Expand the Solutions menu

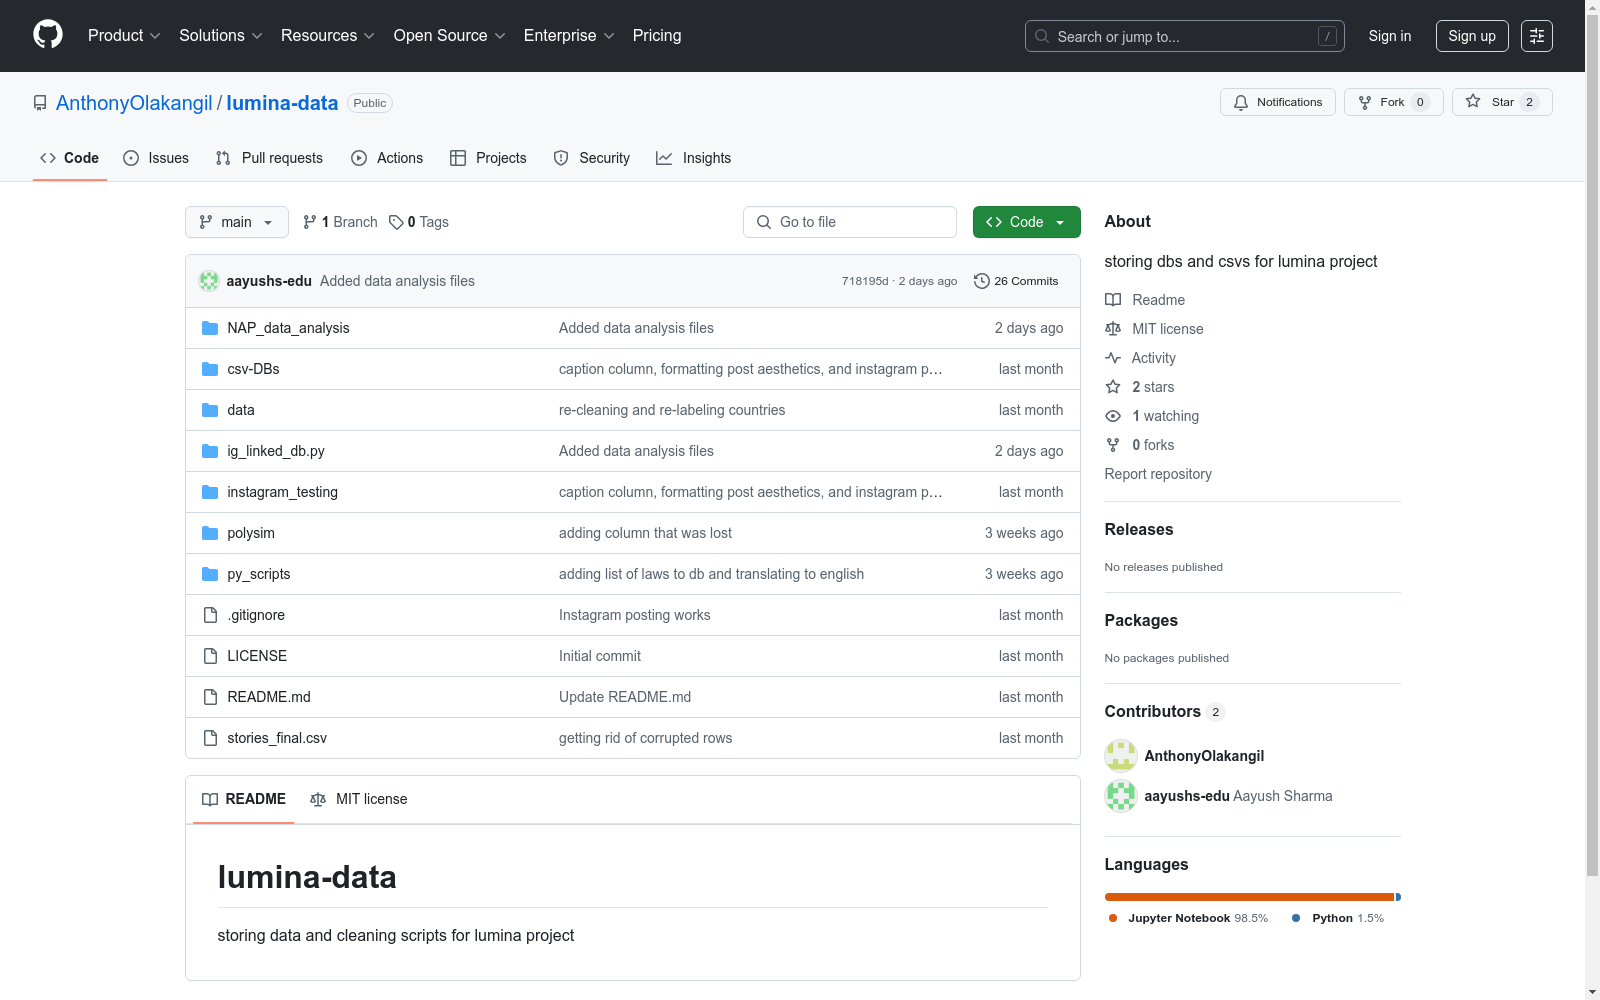(221, 36)
